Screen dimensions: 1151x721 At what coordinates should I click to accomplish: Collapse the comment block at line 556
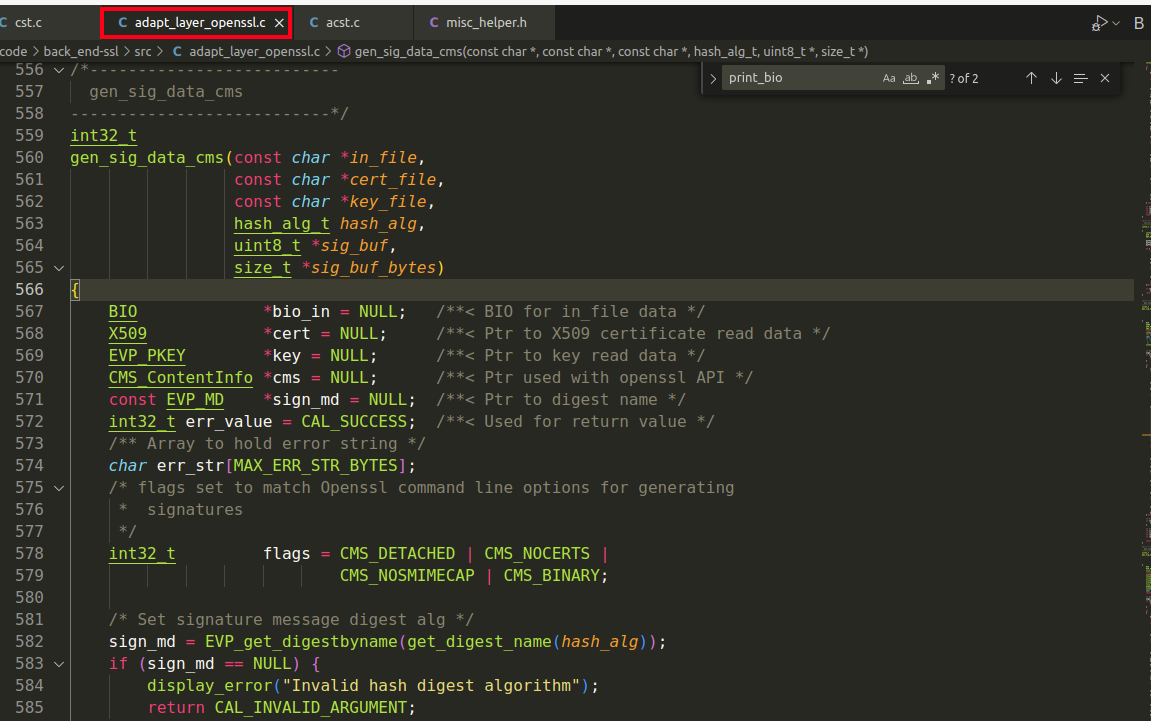(59, 70)
